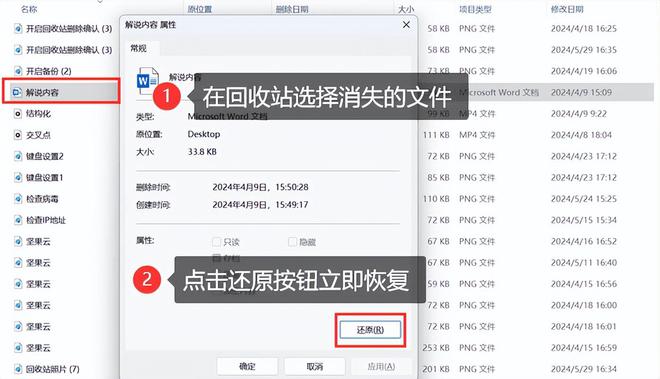
Task: Click 坚果云 icon in the 2024/4/15 16:56 row
Action: coord(18,284)
